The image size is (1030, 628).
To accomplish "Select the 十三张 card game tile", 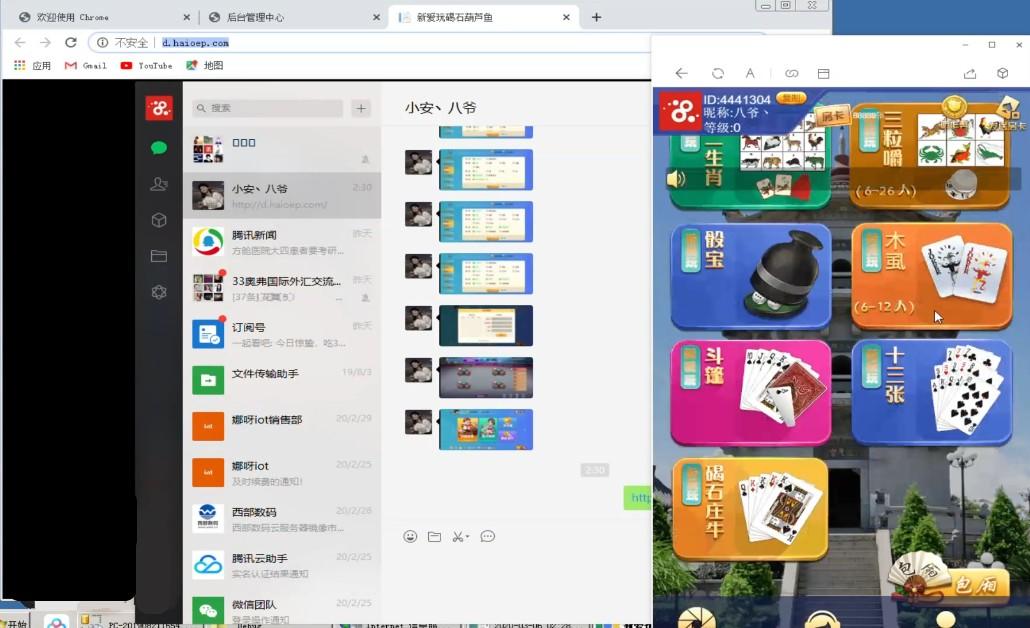I will (x=931, y=392).
